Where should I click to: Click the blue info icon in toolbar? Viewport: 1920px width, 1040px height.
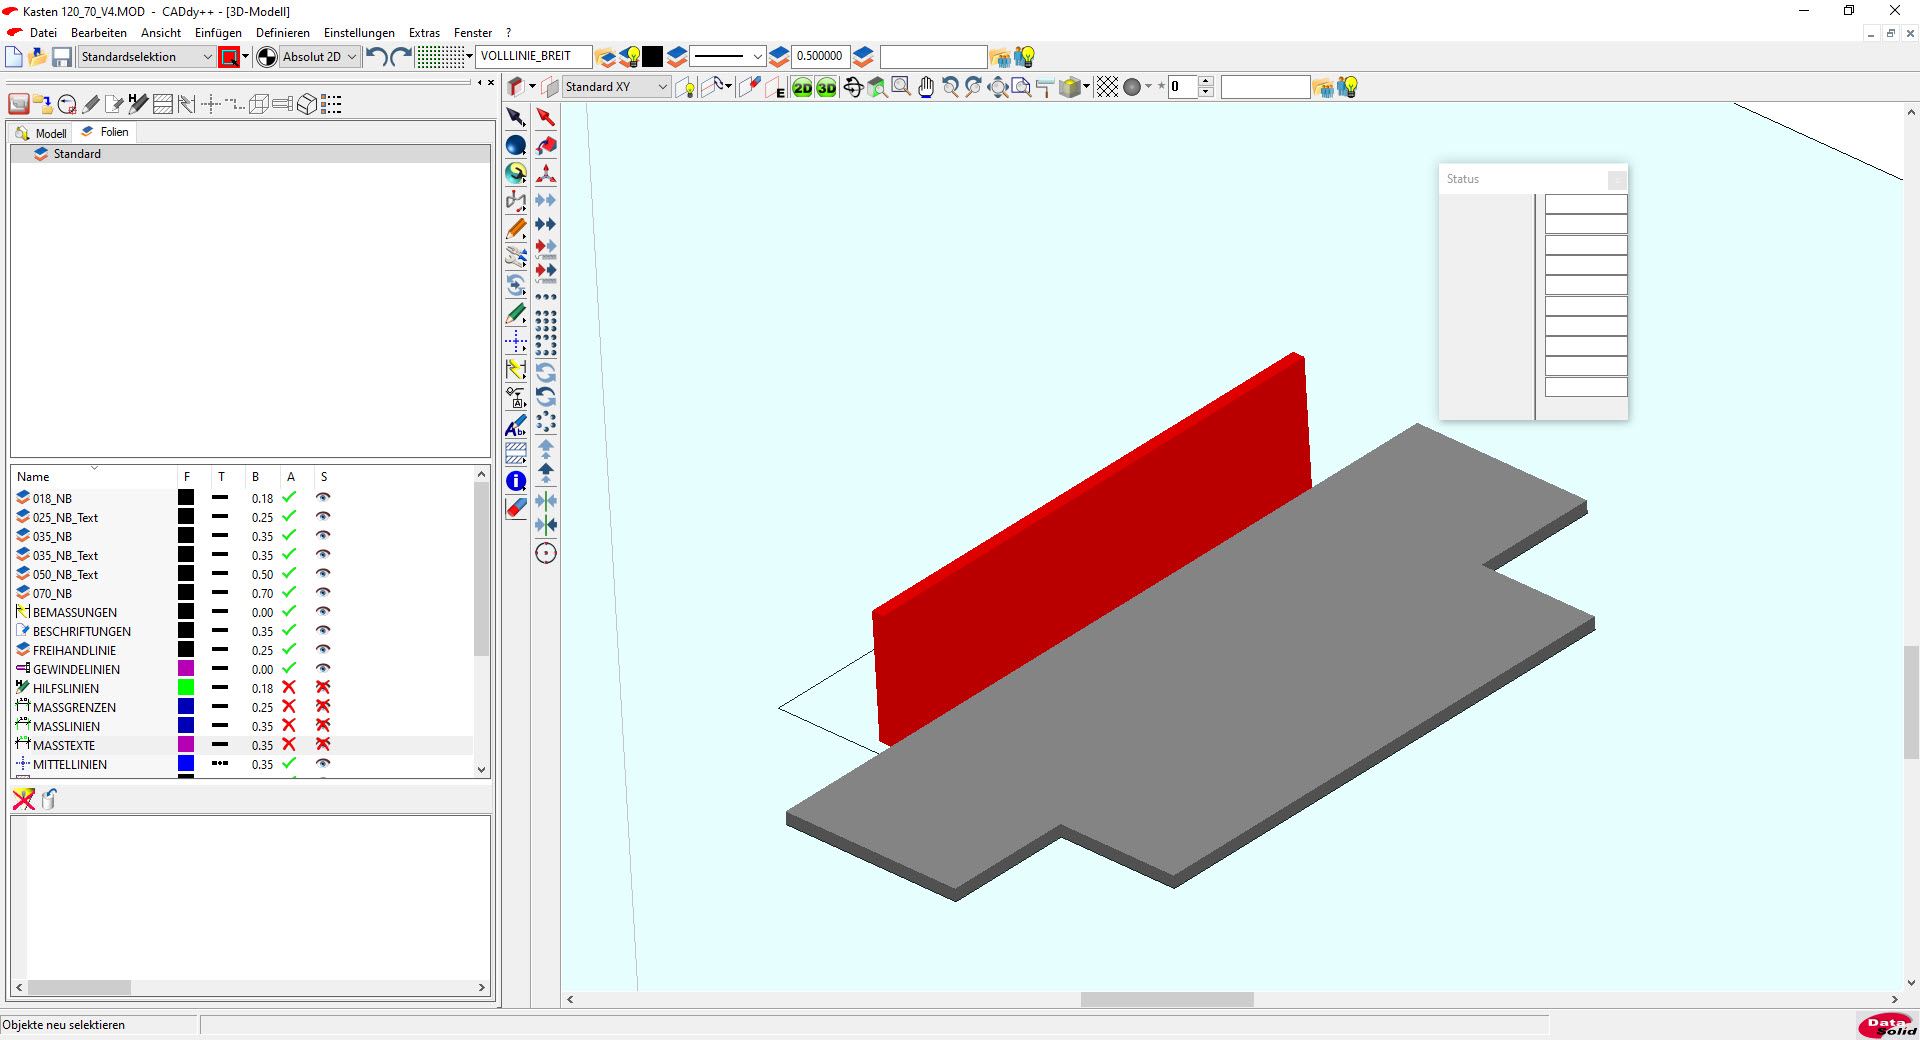click(x=516, y=482)
